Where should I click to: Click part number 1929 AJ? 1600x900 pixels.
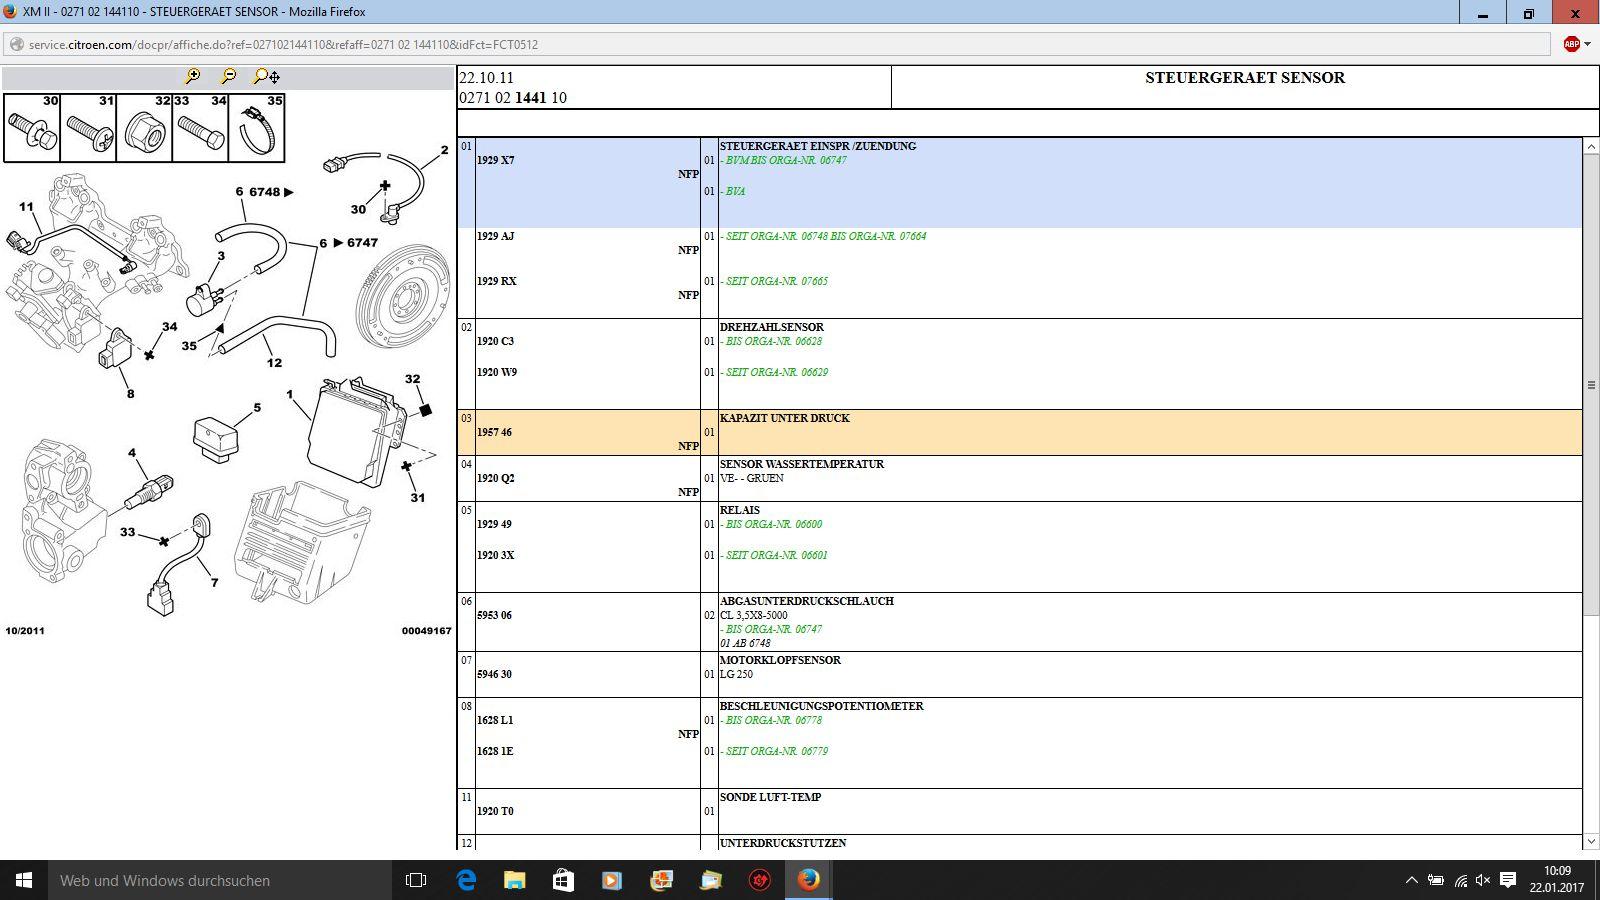click(x=495, y=236)
